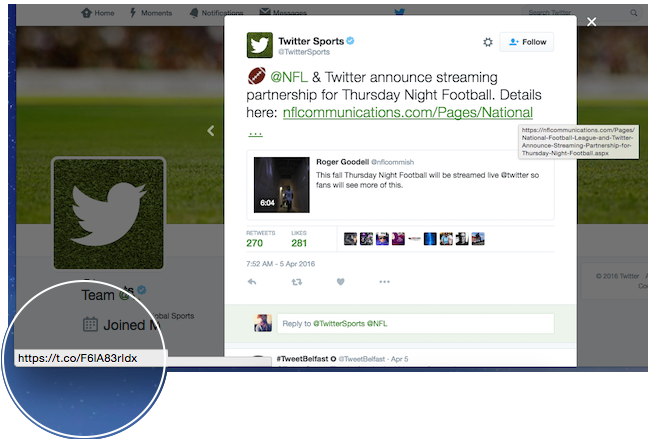Click the last liker avatar thumbnail

[x=478, y=239]
